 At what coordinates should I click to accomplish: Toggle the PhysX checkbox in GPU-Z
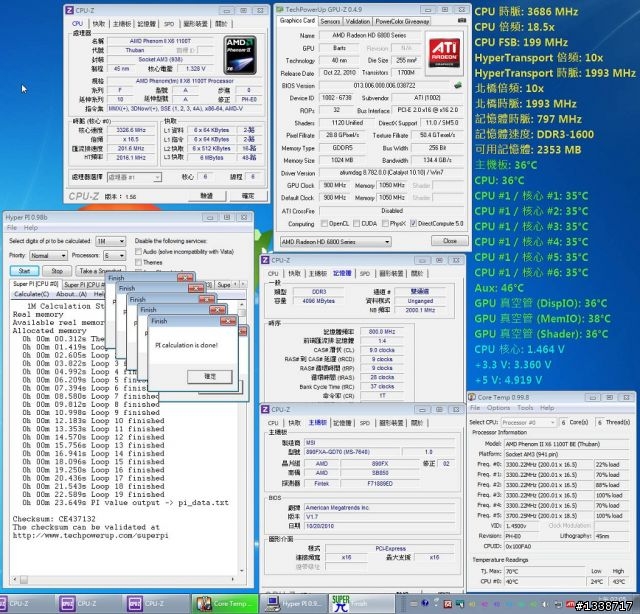[385, 223]
